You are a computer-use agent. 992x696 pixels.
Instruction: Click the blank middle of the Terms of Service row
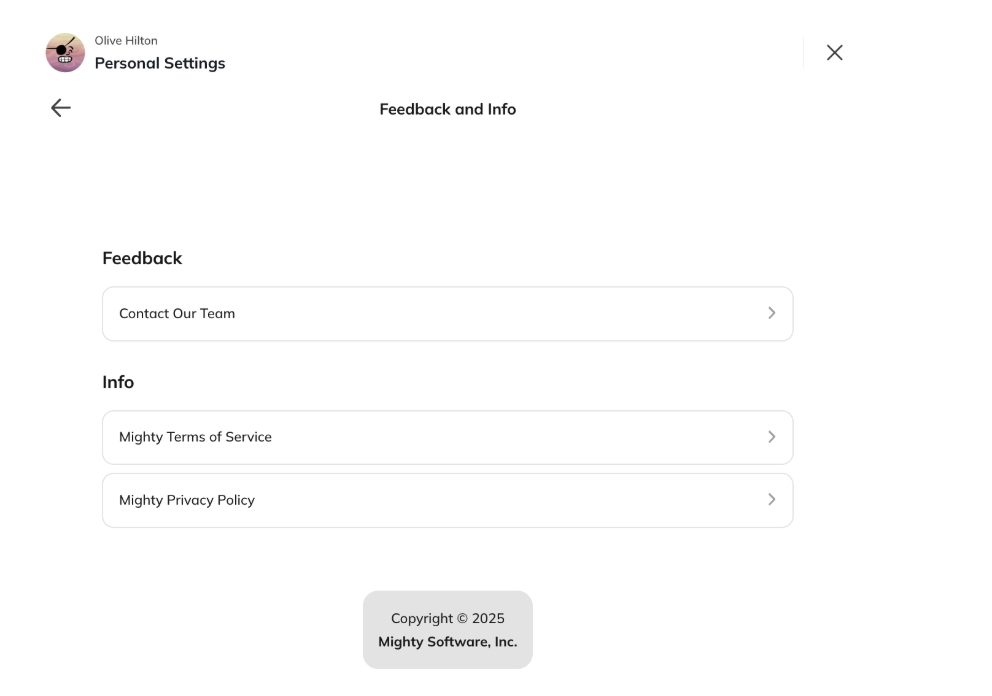[x=500, y=437]
